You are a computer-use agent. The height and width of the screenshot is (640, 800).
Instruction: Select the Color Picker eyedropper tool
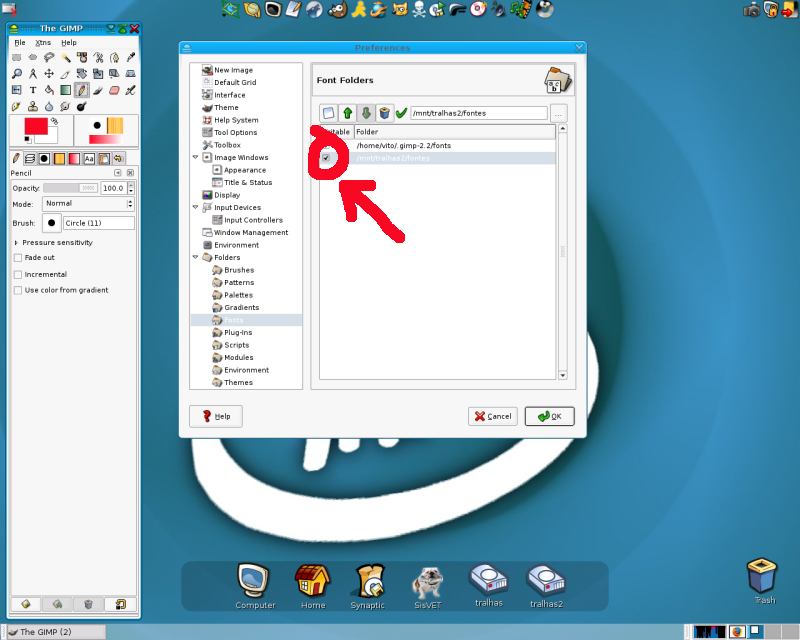[131, 57]
